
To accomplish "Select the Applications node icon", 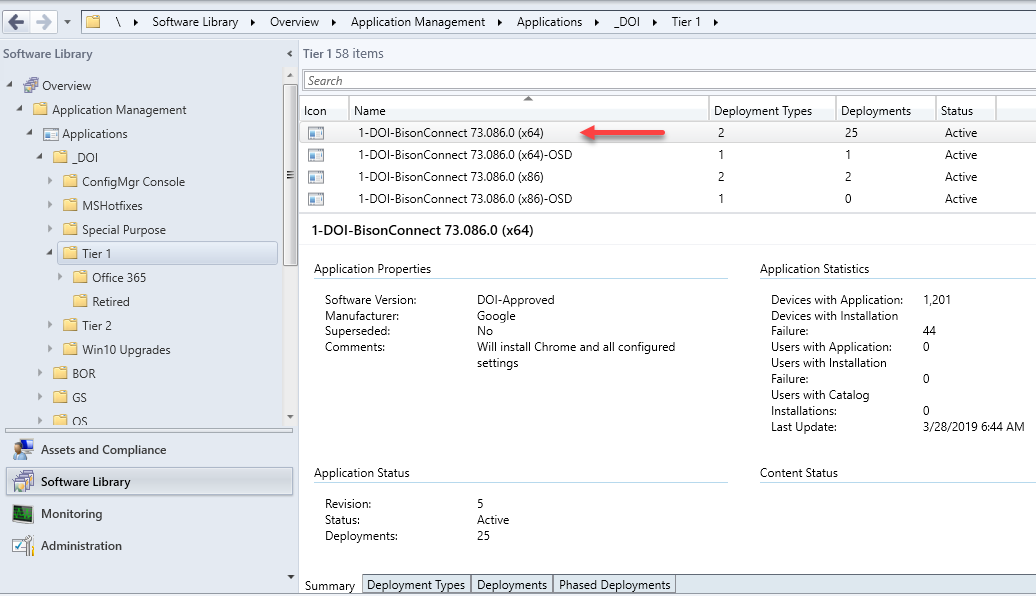I will point(50,133).
